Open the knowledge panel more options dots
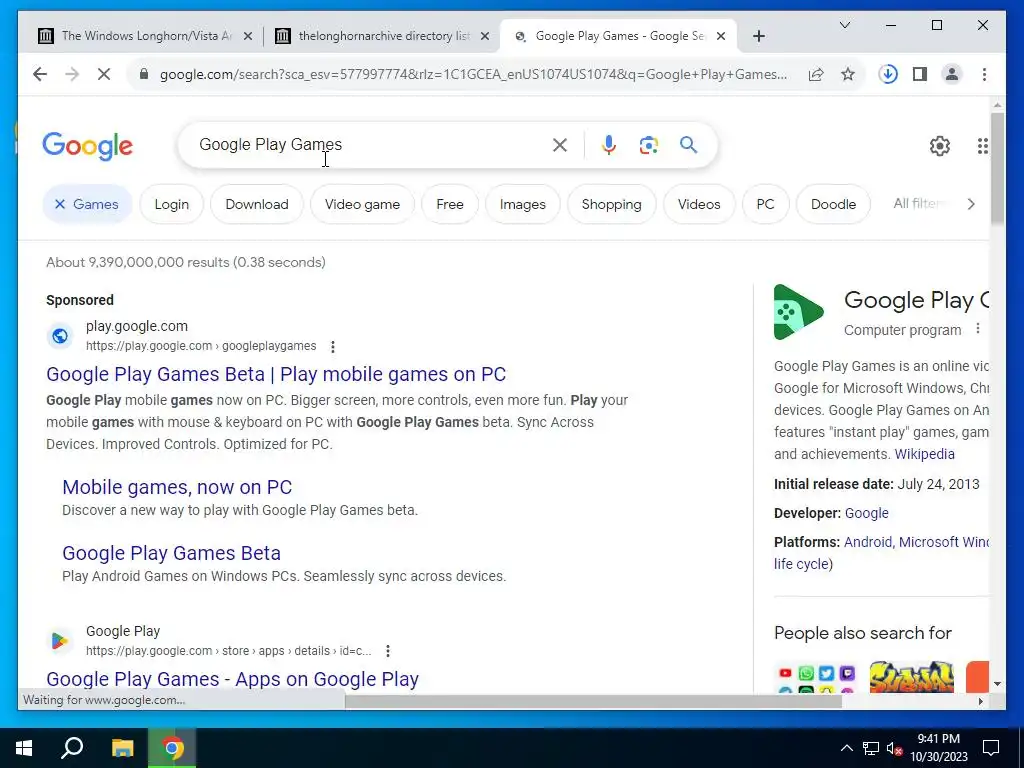The image size is (1024, 768). (978, 328)
